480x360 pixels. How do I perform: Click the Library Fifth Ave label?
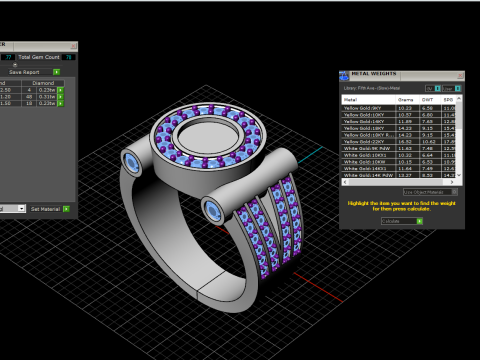pyautogui.click(x=372, y=88)
